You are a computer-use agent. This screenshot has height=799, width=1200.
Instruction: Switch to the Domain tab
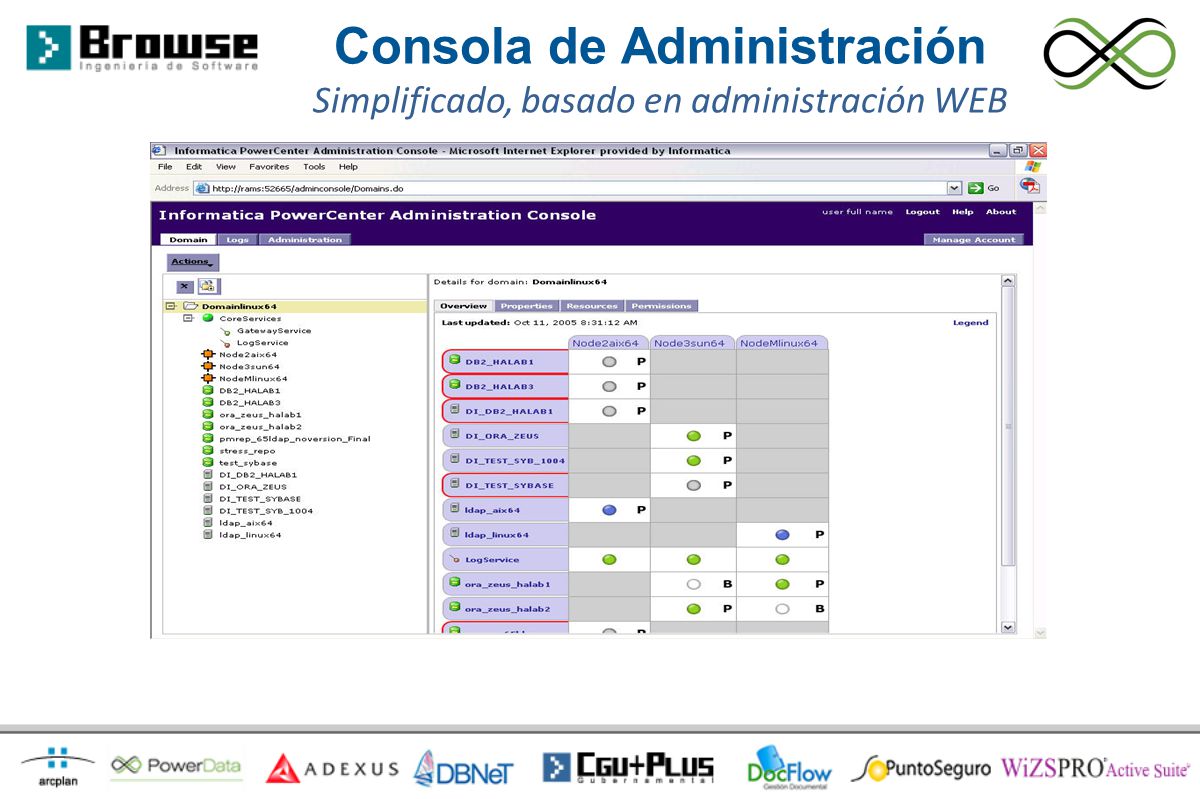click(187, 240)
